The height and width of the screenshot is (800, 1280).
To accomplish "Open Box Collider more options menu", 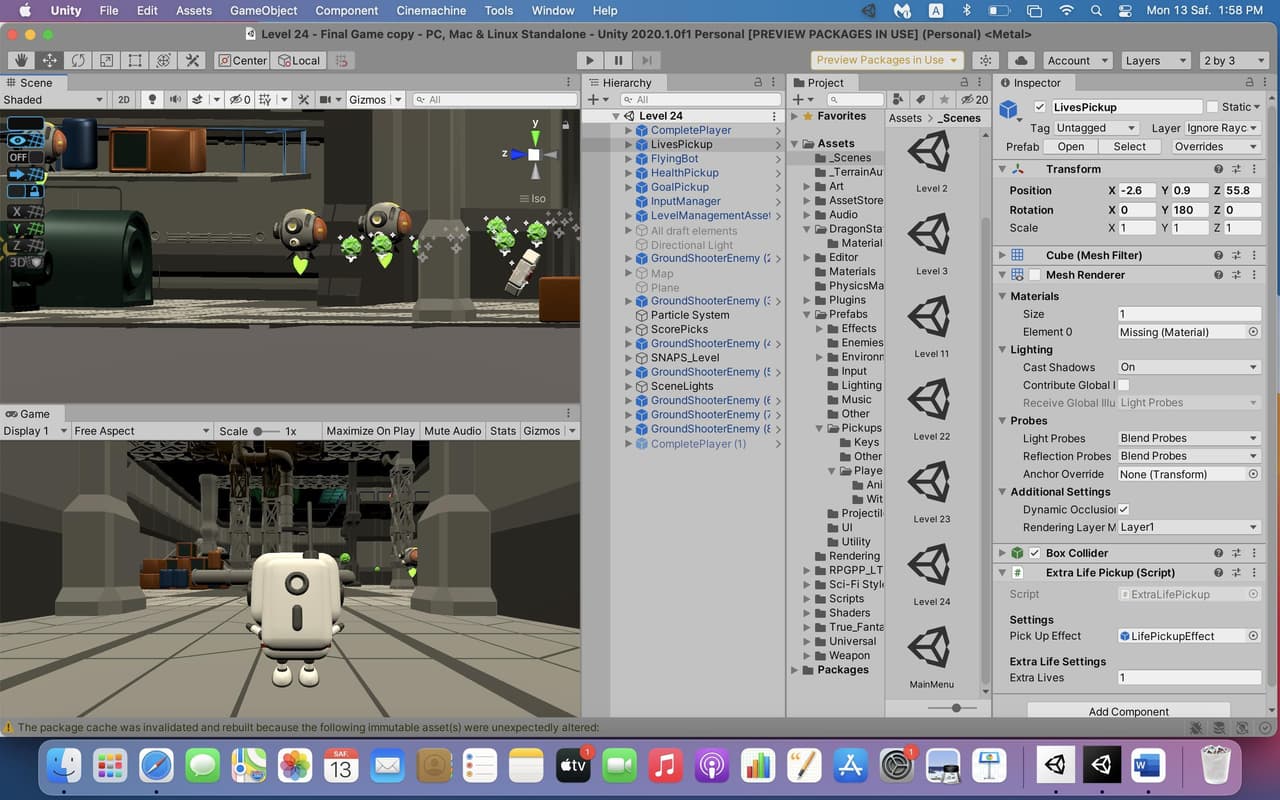I will [1254, 553].
